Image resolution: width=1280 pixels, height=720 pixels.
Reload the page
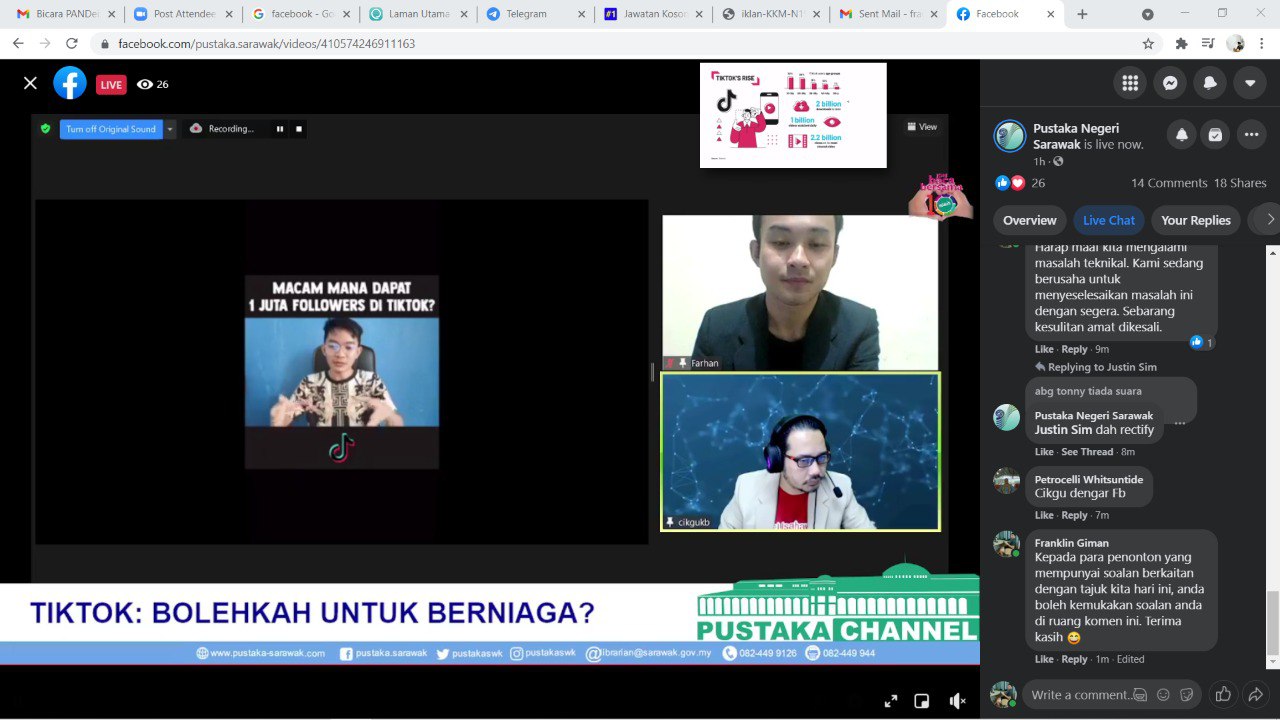click(x=72, y=44)
